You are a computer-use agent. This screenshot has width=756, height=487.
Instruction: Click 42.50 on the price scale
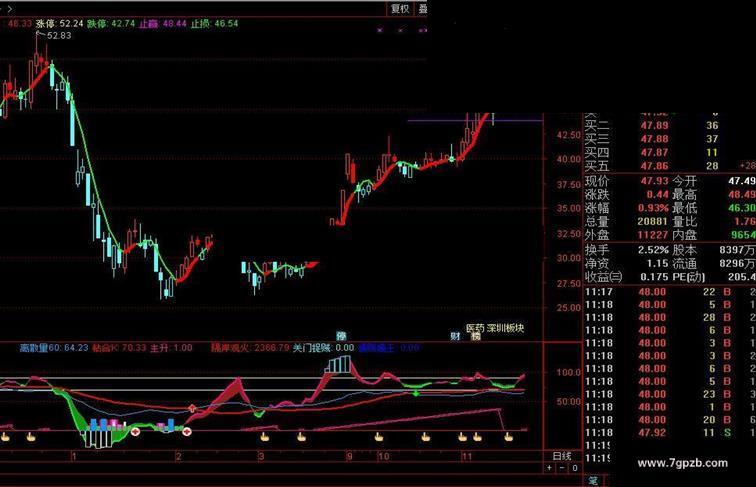pyautogui.click(x=569, y=135)
